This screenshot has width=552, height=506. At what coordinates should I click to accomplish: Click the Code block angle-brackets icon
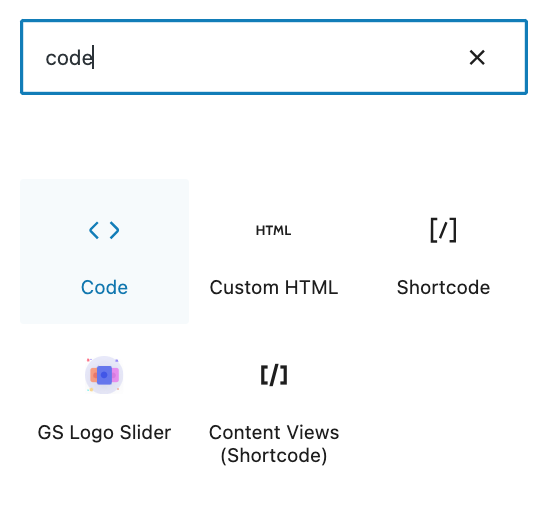(104, 230)
